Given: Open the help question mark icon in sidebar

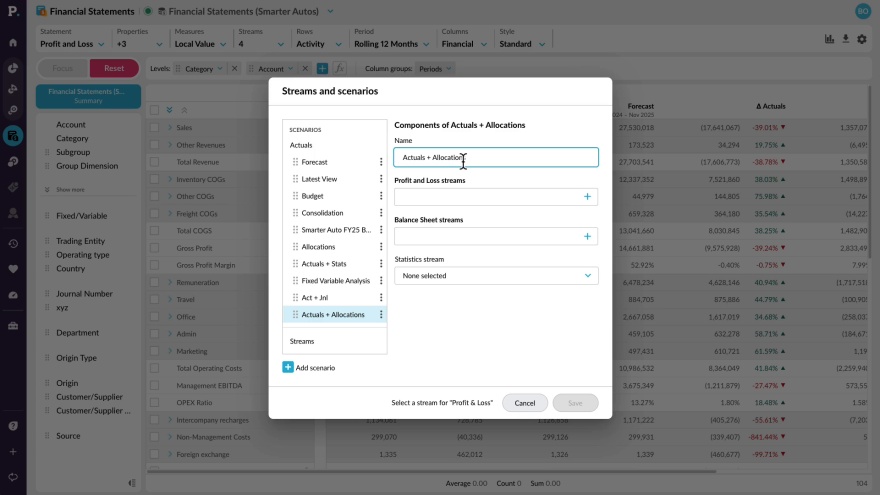Looking at the screenshot, I should click(13, 426).
